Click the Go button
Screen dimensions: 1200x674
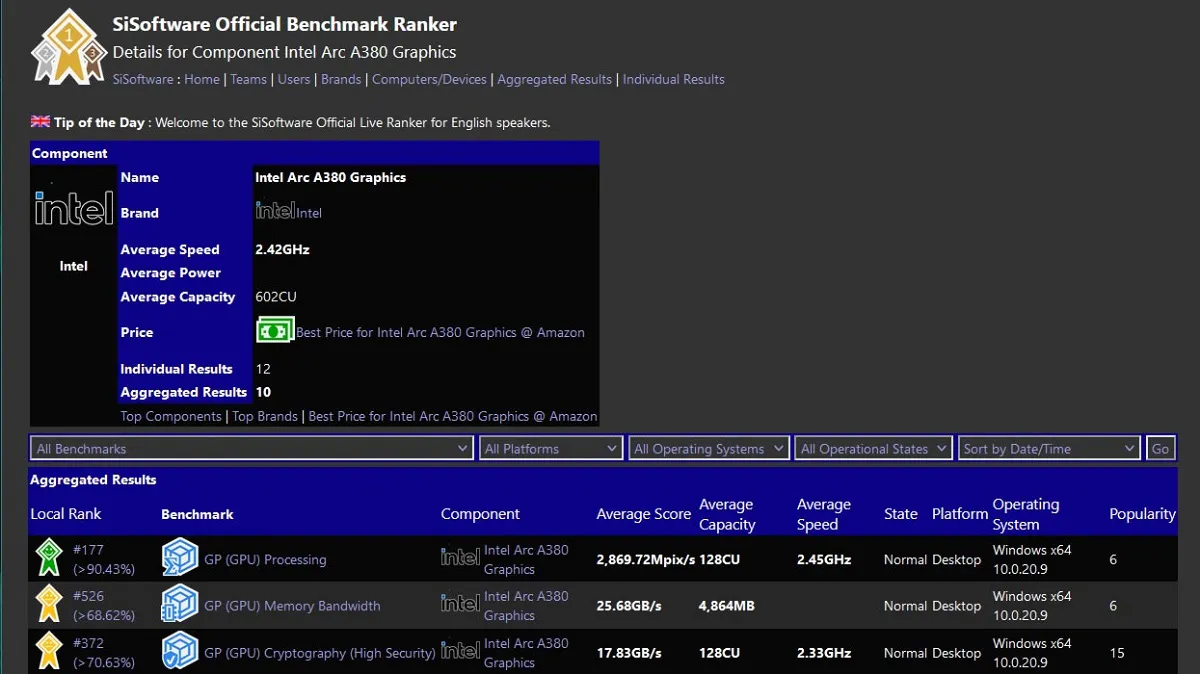[1160, 449]
